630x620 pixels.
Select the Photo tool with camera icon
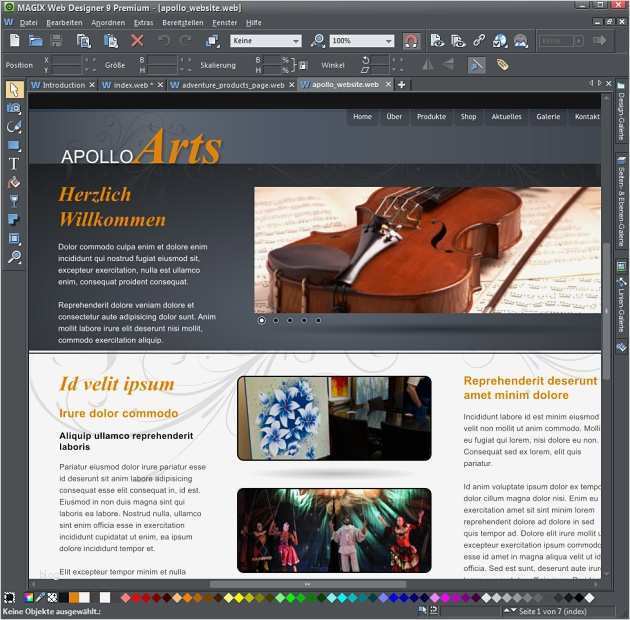pyautogui.click(x=14, y=108)
